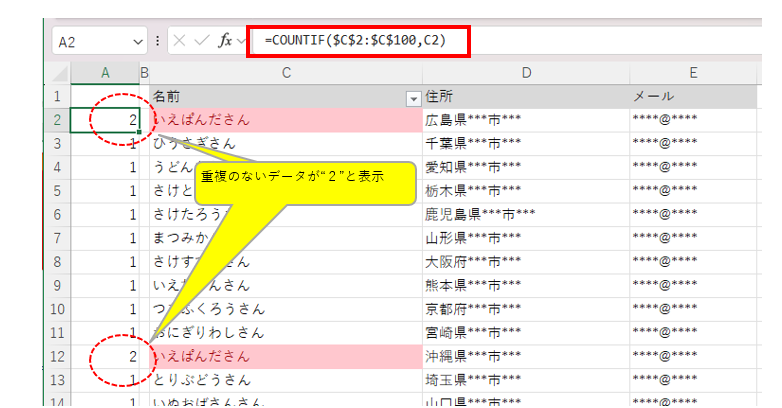Select column D header
Image resolution: width=782 pixels, height=408 pixels.
[x=526, y=73]
